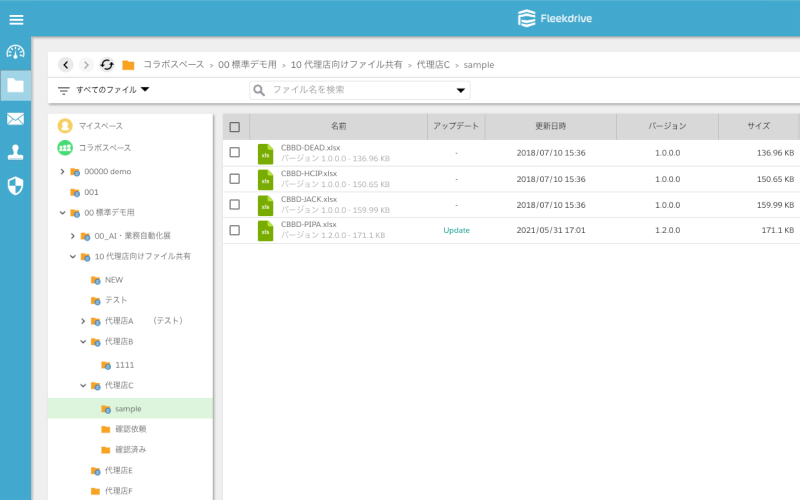Open the すべてのファイル filter dropdown
800x500 pixels.
coord(112,90)
